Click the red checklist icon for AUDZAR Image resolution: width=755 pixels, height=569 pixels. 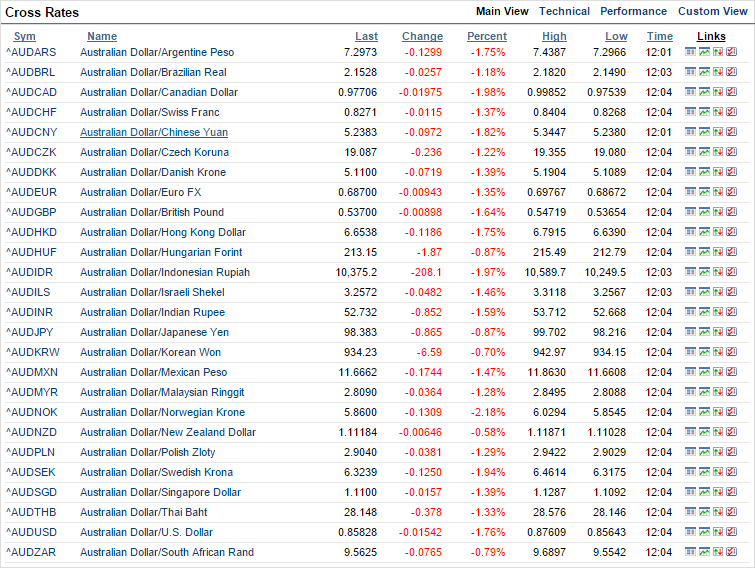point(731,552)
